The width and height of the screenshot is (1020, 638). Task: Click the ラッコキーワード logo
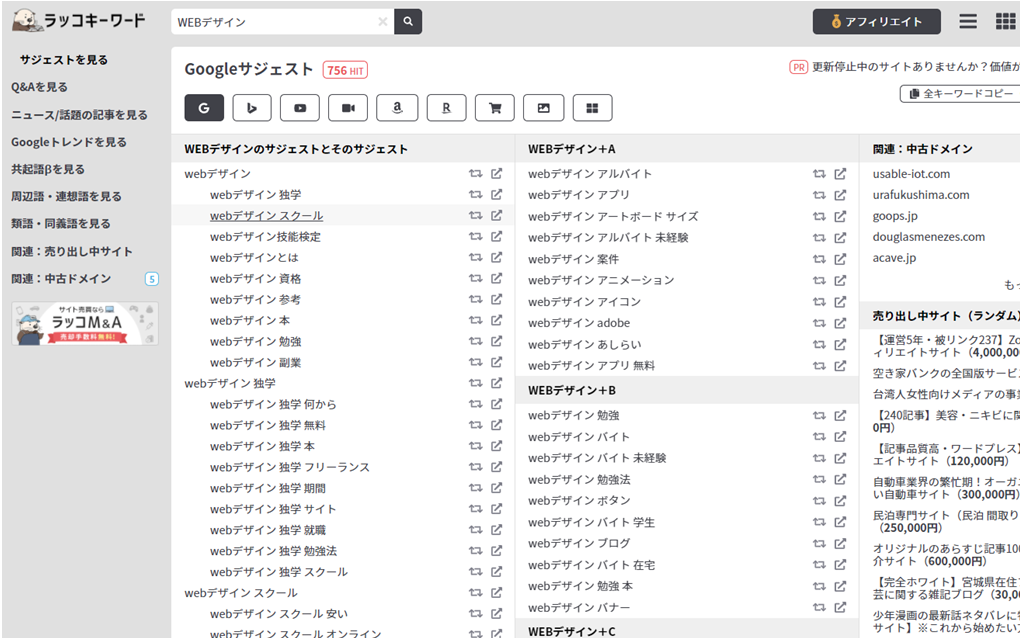(x=79, y=20)
